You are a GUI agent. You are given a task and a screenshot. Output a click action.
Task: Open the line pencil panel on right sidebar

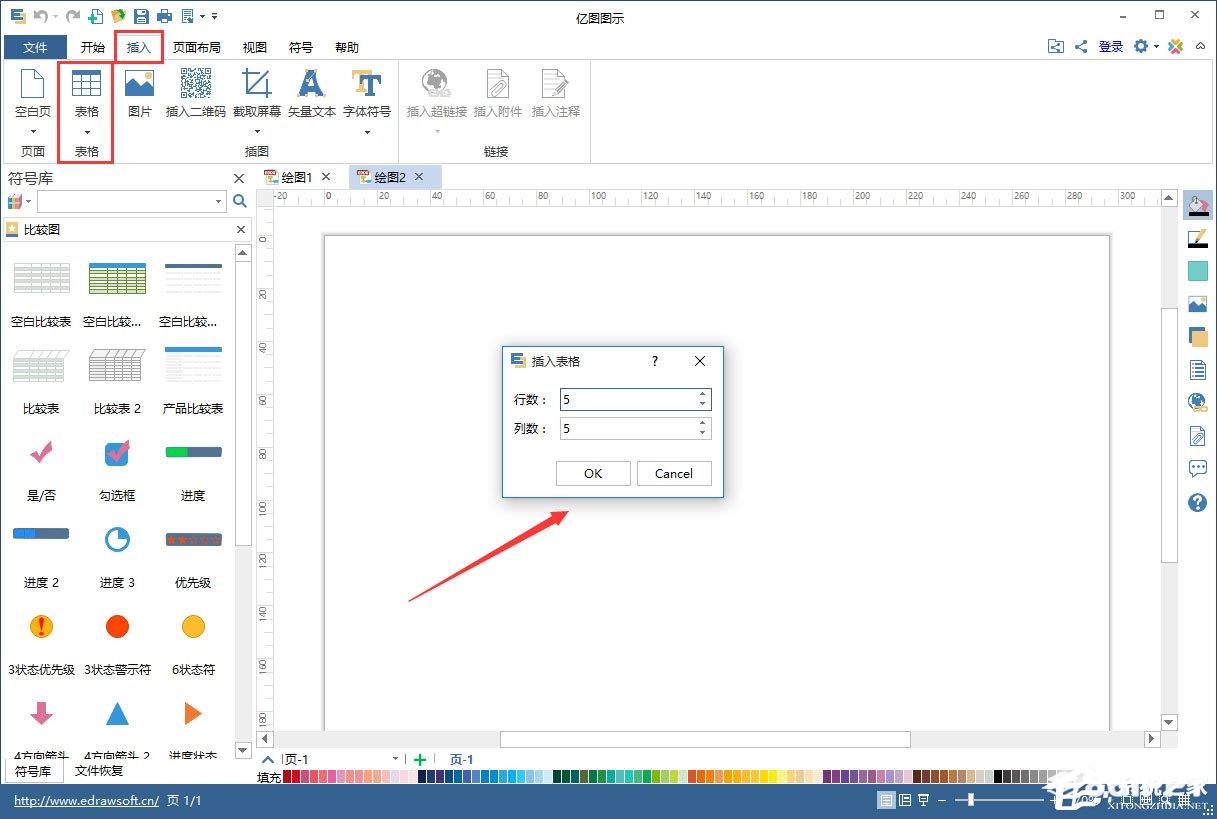(1197, 238)
